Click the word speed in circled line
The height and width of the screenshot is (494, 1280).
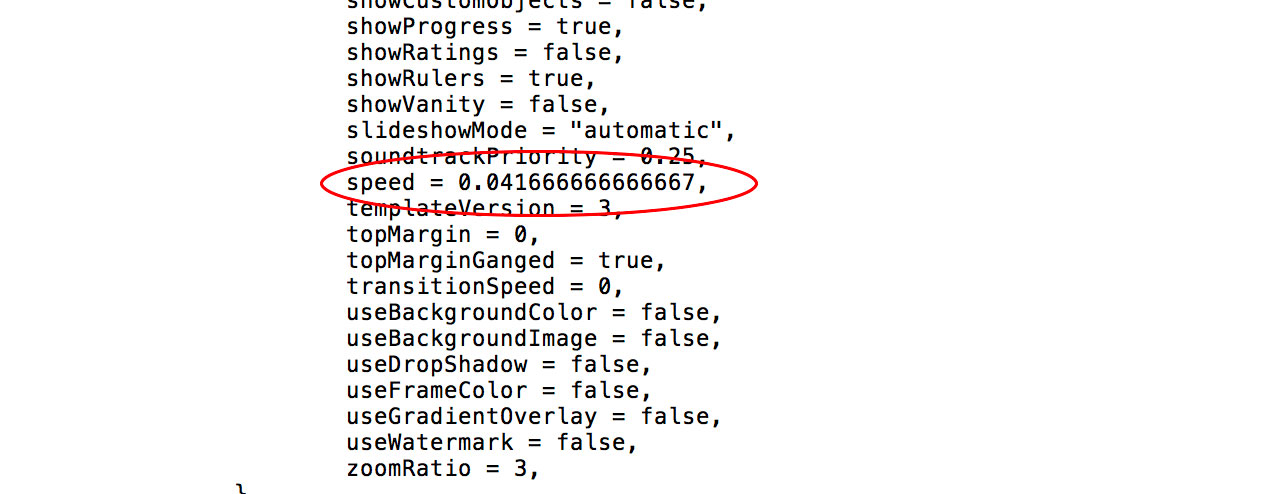(381, 184)
